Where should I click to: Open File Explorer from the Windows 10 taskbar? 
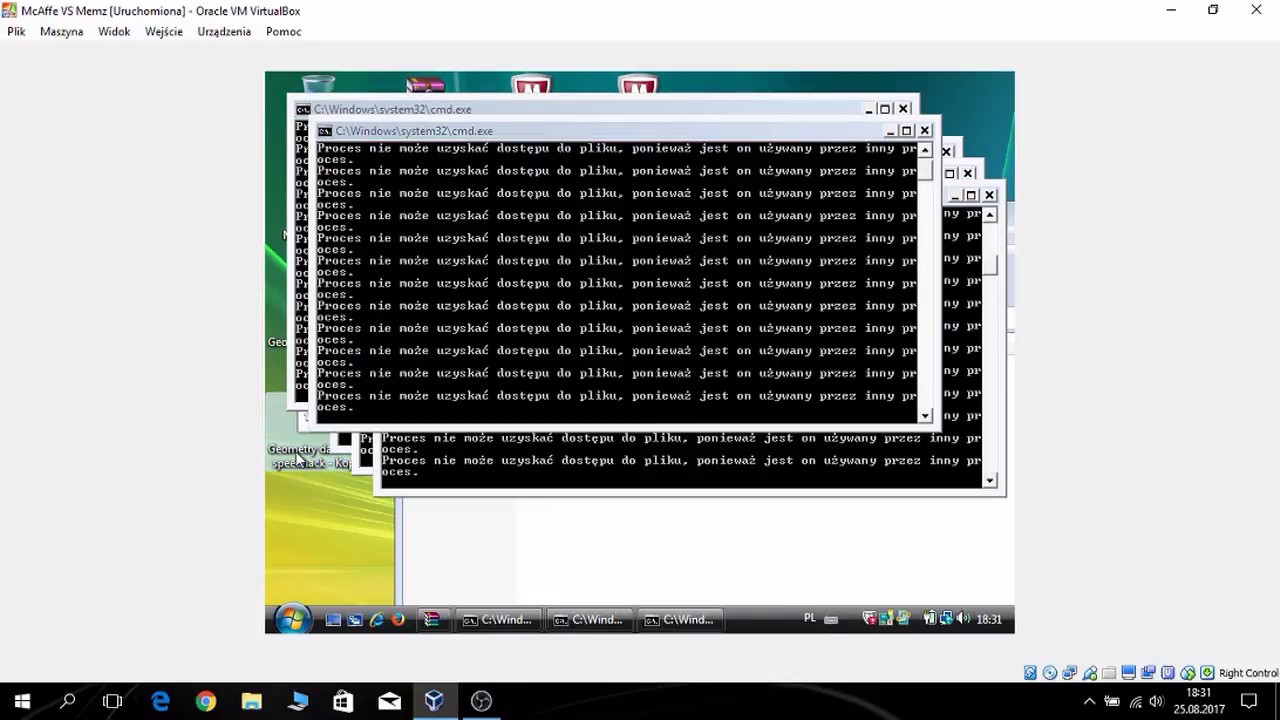click(251, 701)
